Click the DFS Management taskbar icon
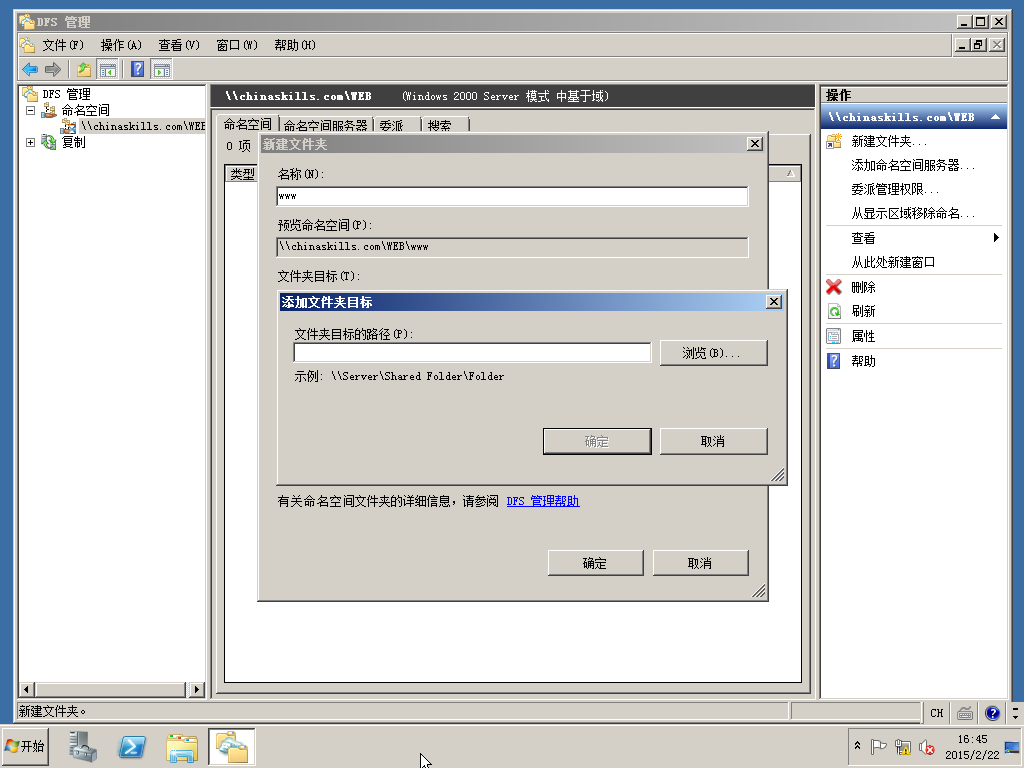 232,746
